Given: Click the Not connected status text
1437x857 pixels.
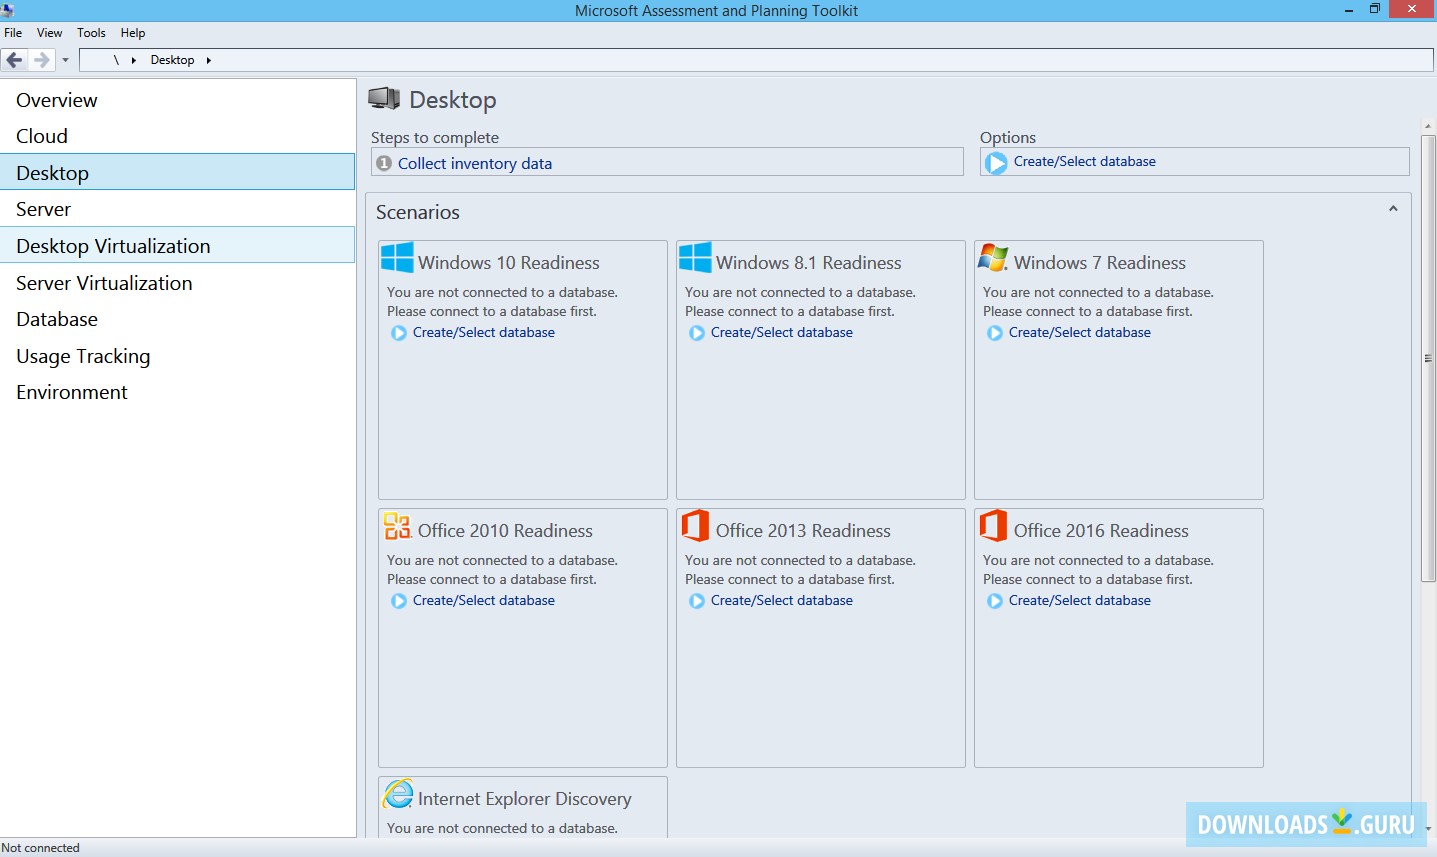Looking at the screenshot, I should (41, 848).
